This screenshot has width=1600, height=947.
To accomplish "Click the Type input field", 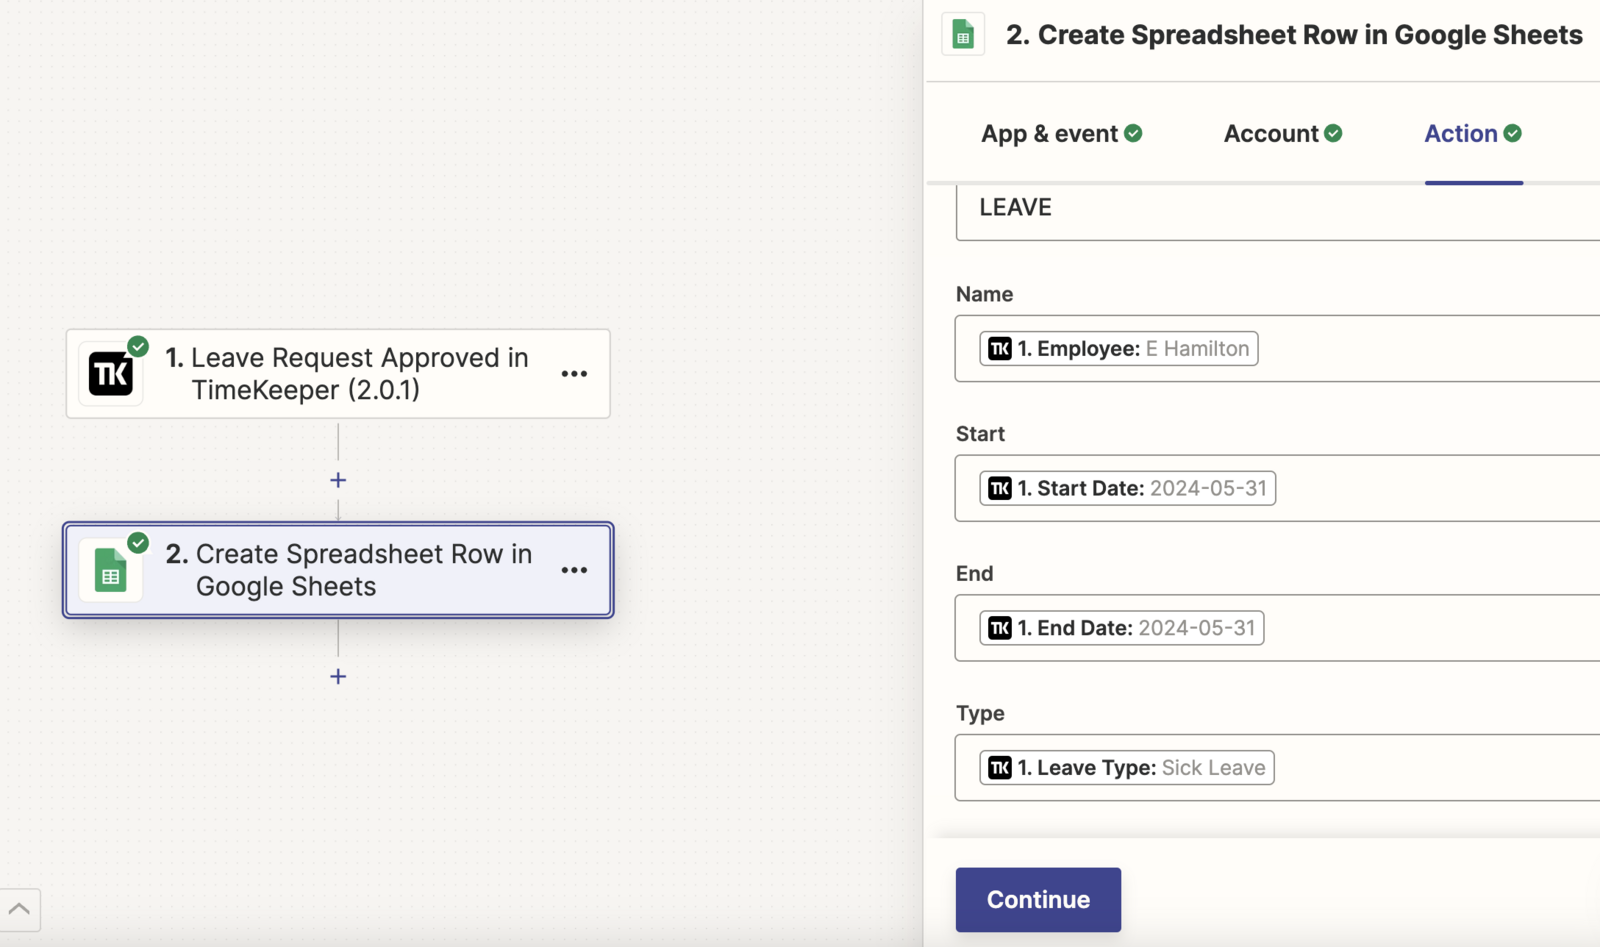I will coord(1278,768).
